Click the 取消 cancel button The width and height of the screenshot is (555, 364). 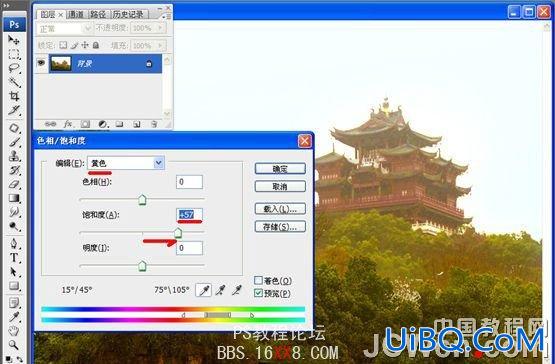280,186
